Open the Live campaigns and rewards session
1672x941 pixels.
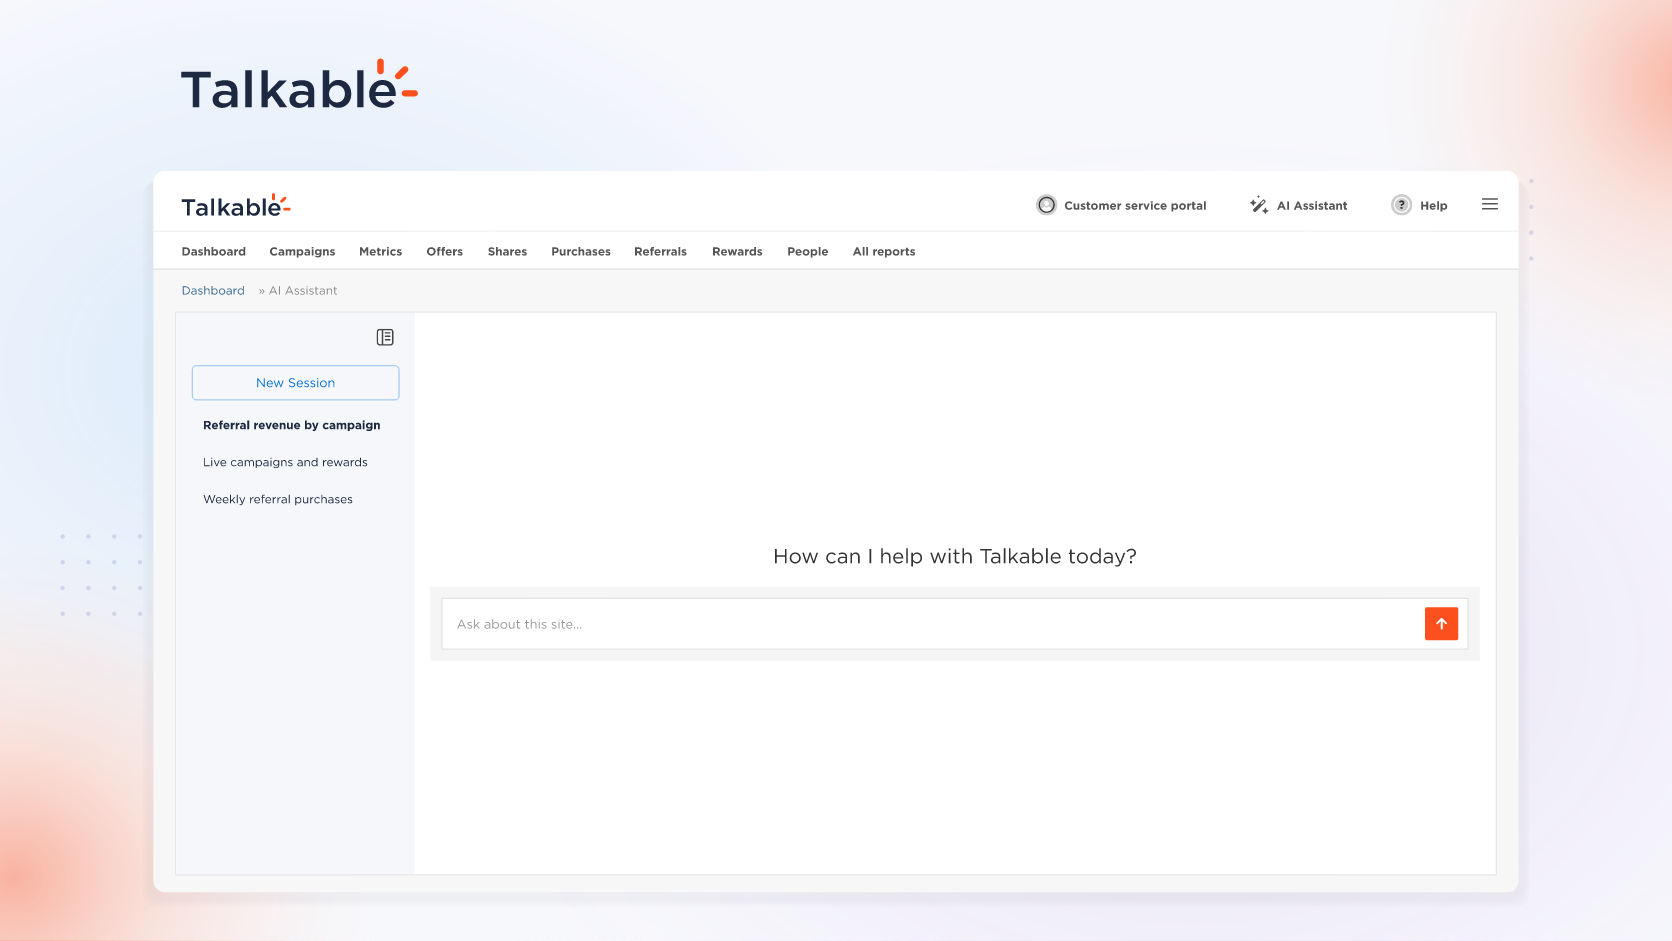[285, 462]
